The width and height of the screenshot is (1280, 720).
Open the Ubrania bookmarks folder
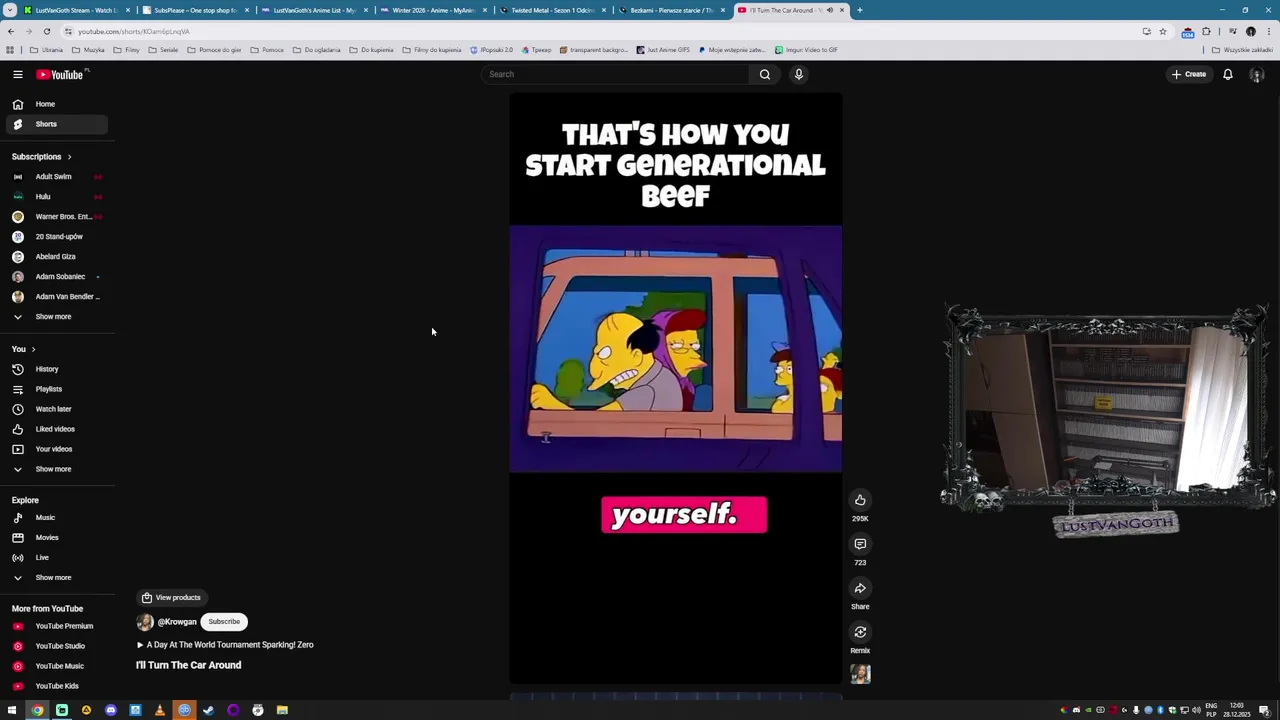pyautogui.click(x=47, y=49)
